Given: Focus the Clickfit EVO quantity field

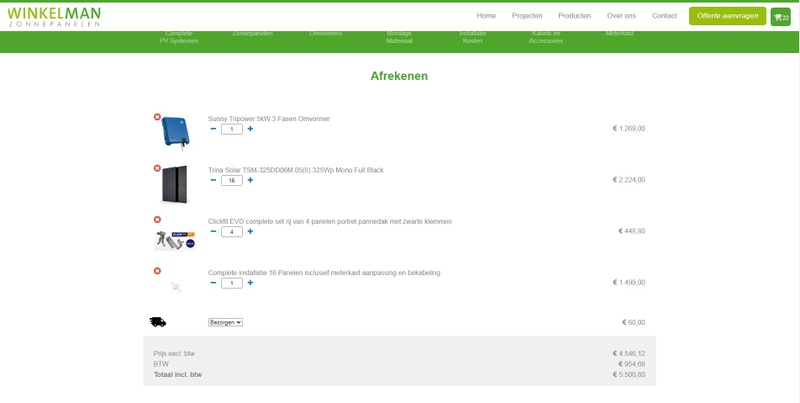Looking at the screenshot, I should tap(232, 232).
